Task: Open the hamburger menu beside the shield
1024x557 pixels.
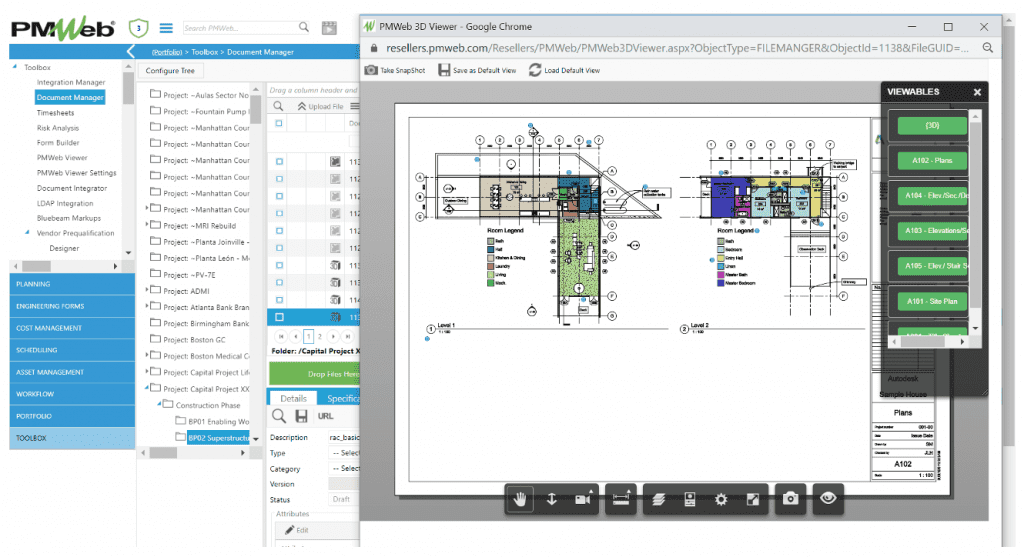Action: (167, 28)
